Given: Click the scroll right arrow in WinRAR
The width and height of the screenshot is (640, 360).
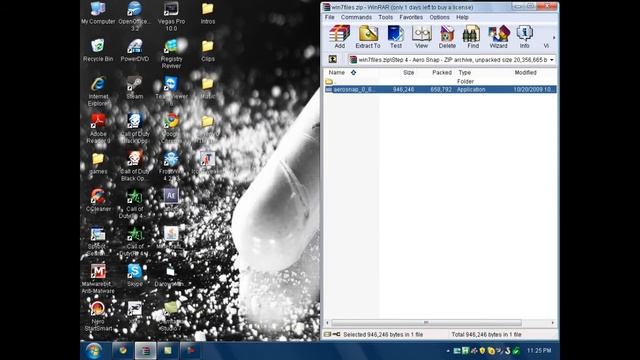Looking at the screenshot, I should pyautogui.click(x=553, y=322).
